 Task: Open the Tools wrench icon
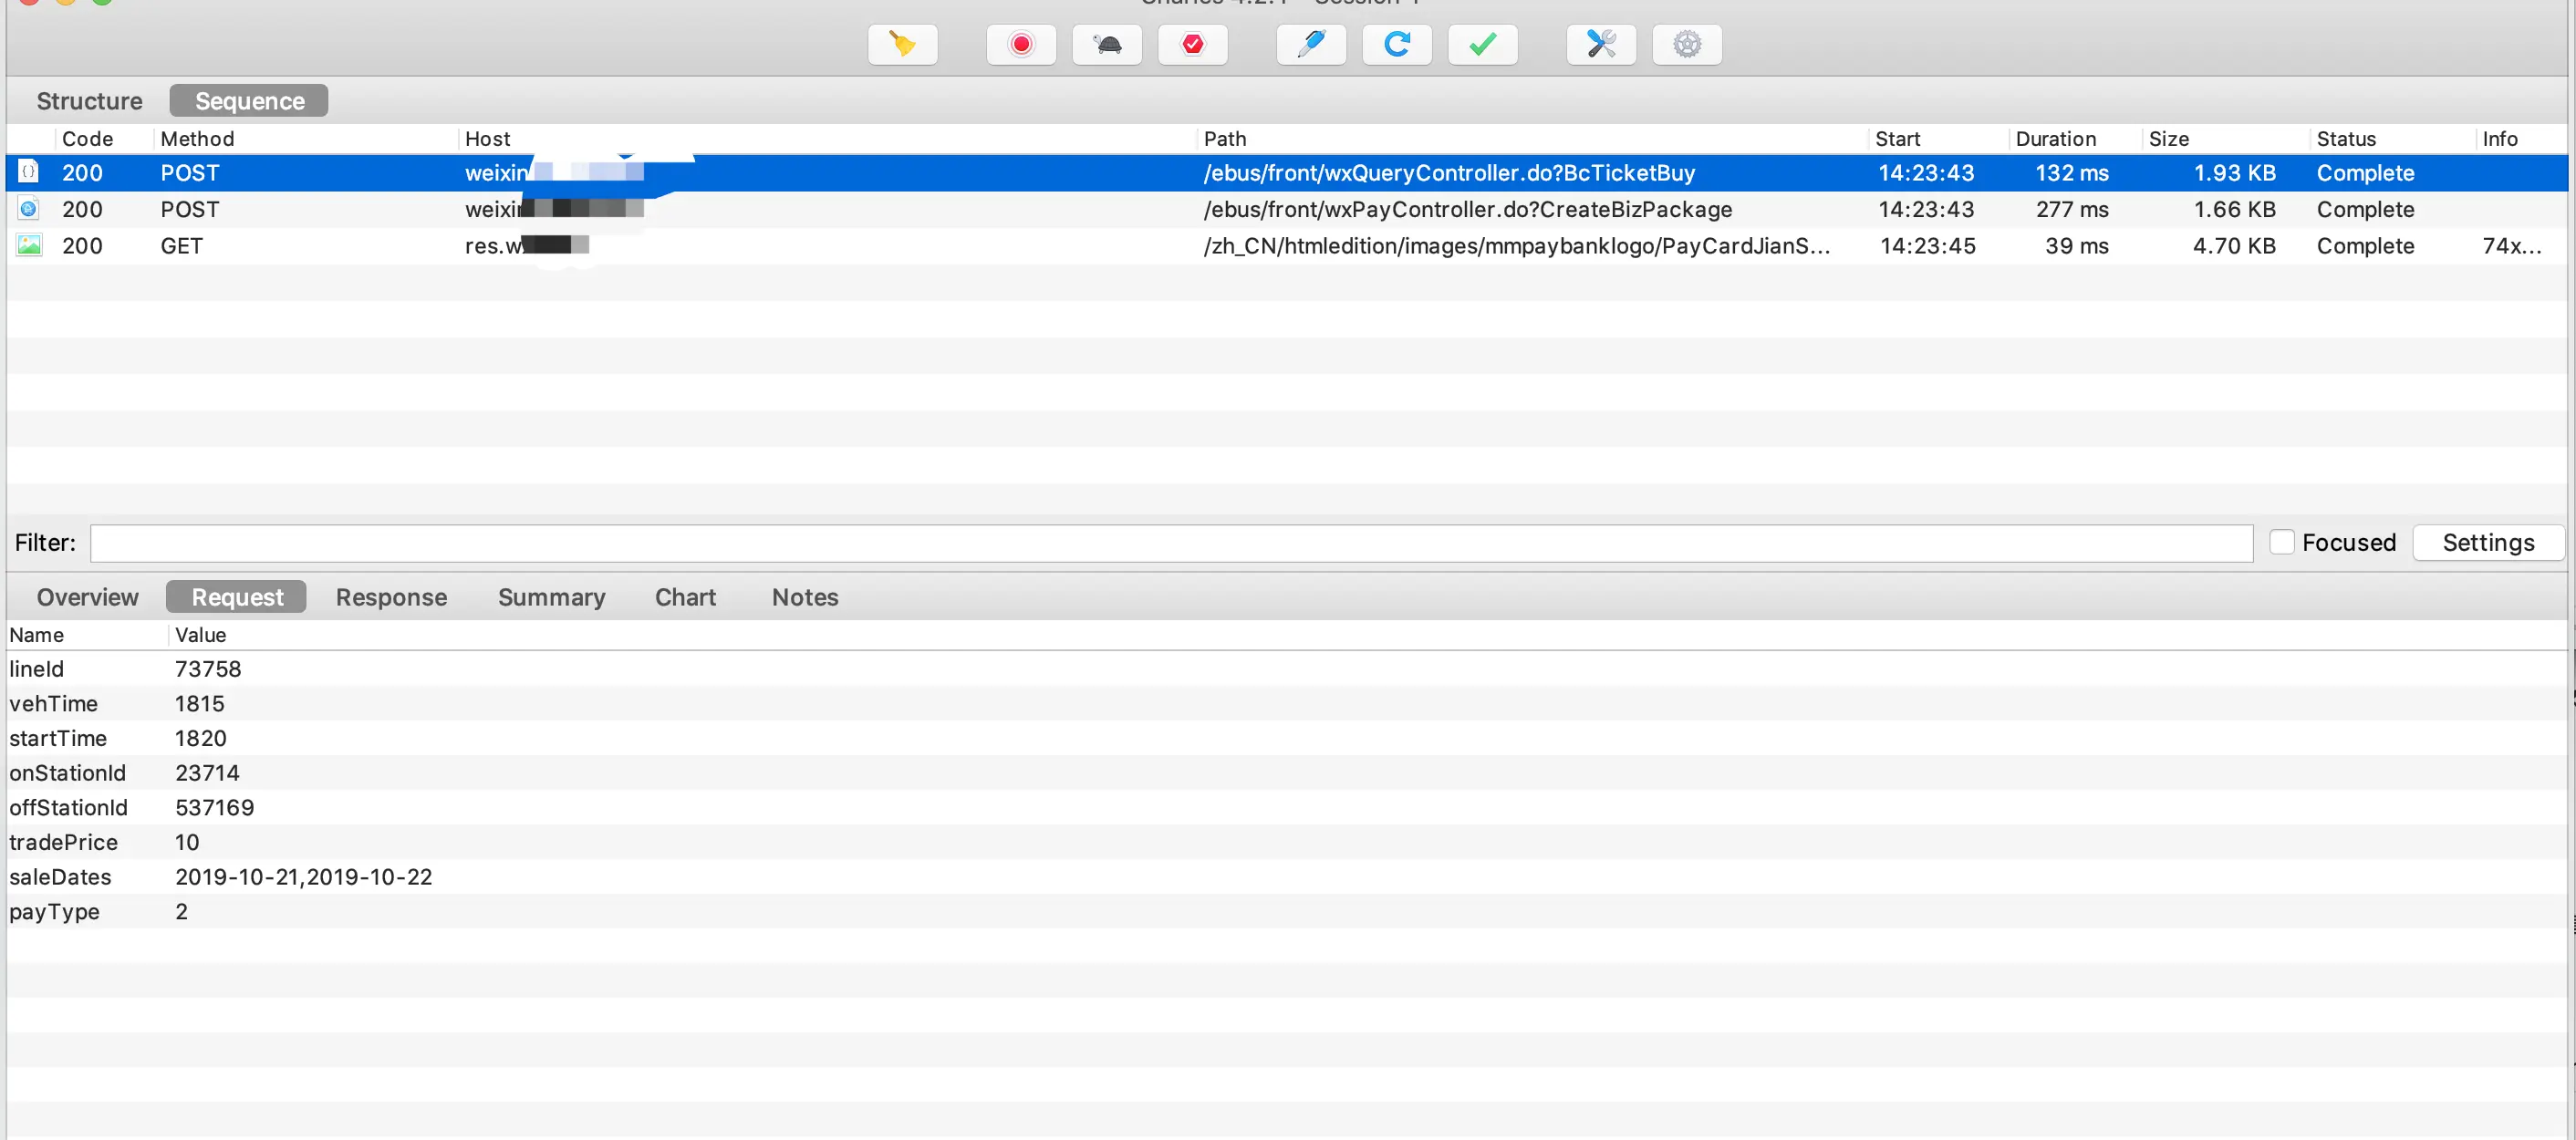(x=1601, y=44)
